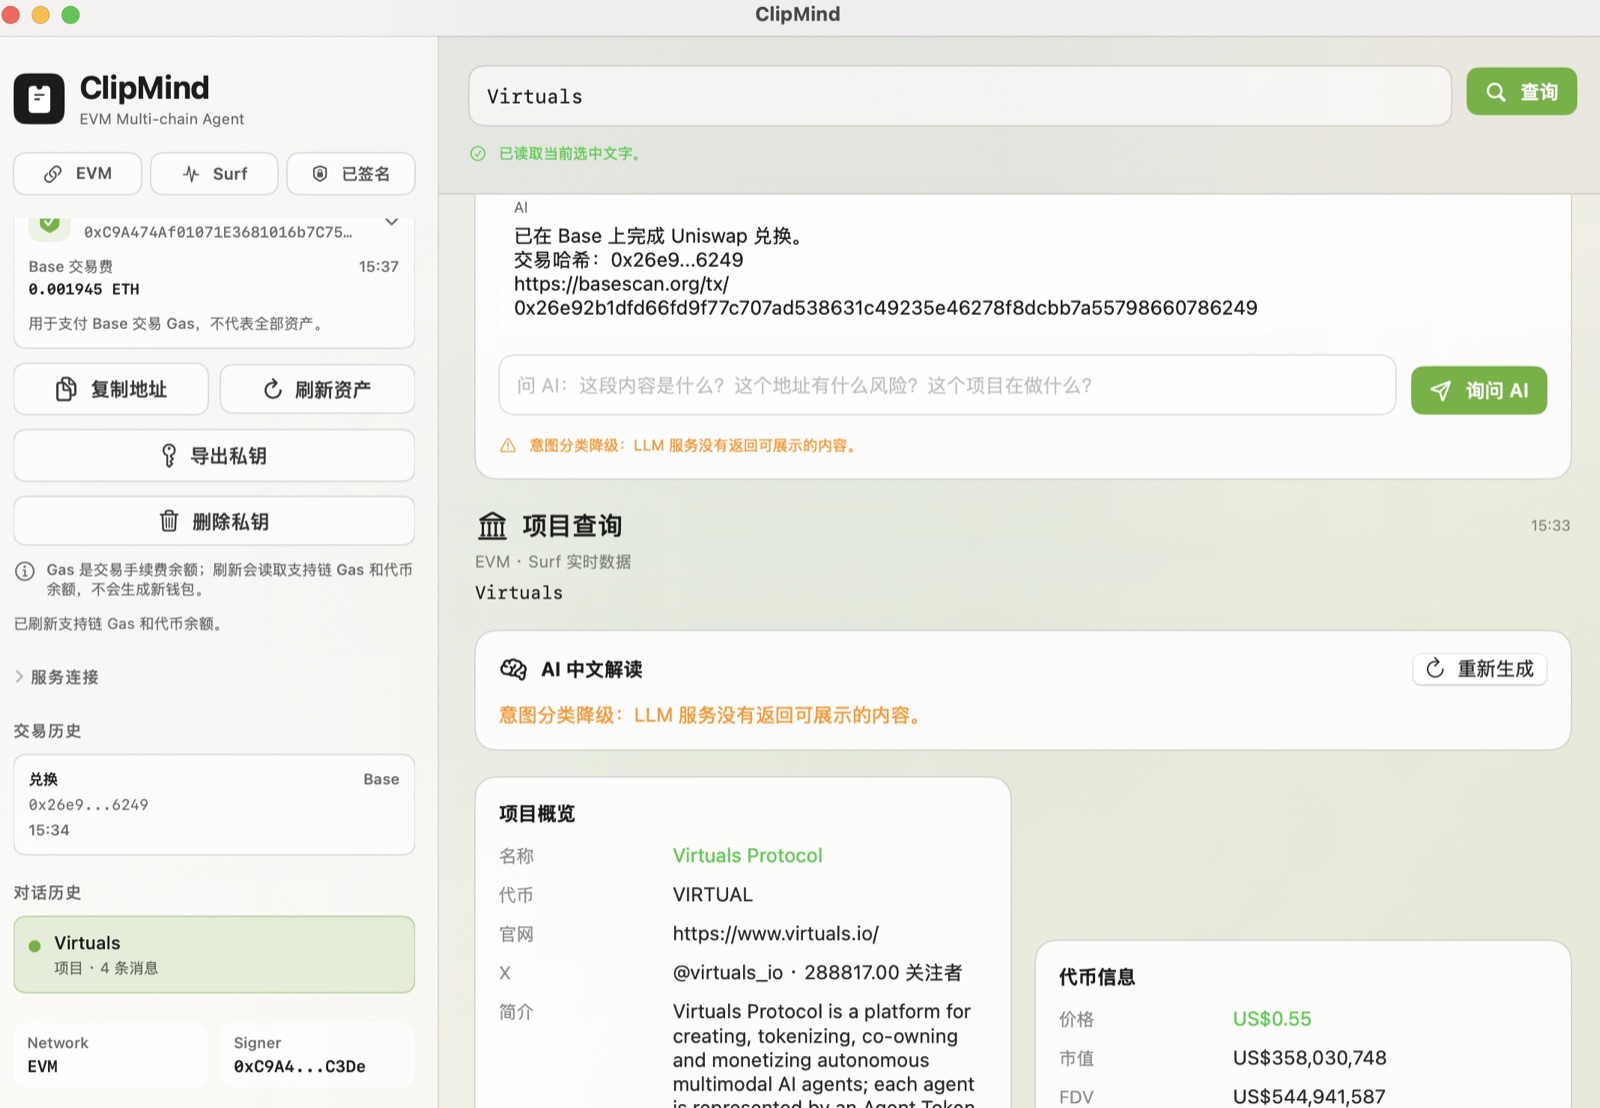Click the basescan.org transaction URL
This screenshot has width=1600, height=1108.
[x=886, y=296]
